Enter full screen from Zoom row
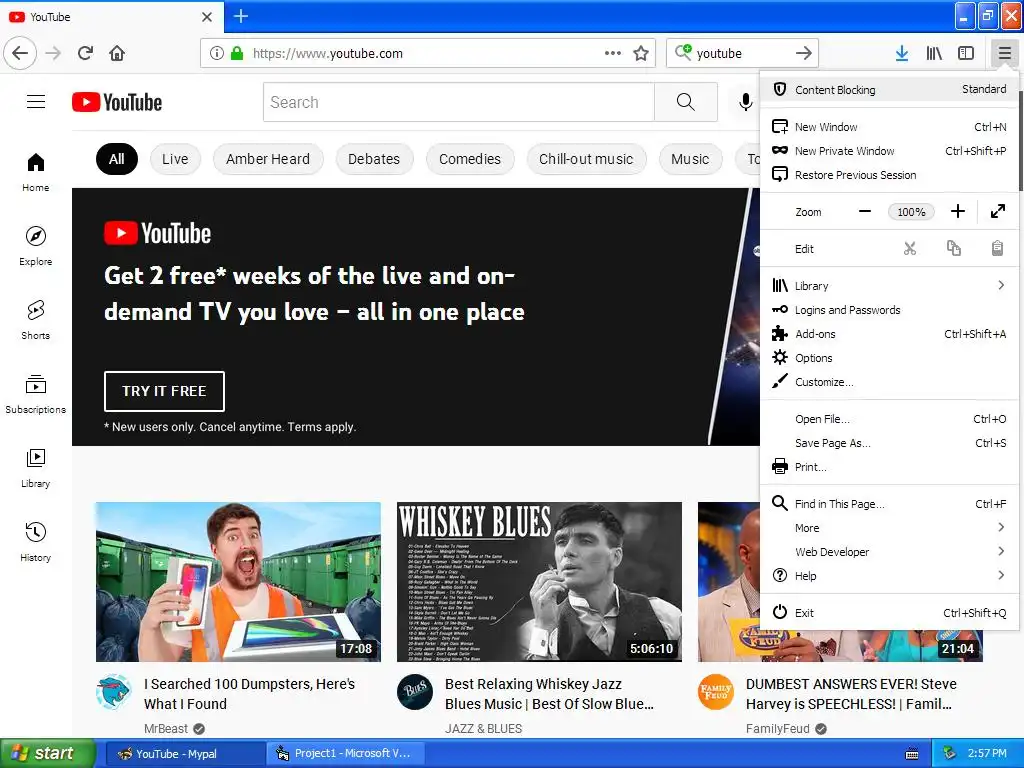The image size is (1024, 768). pos(997,212)
